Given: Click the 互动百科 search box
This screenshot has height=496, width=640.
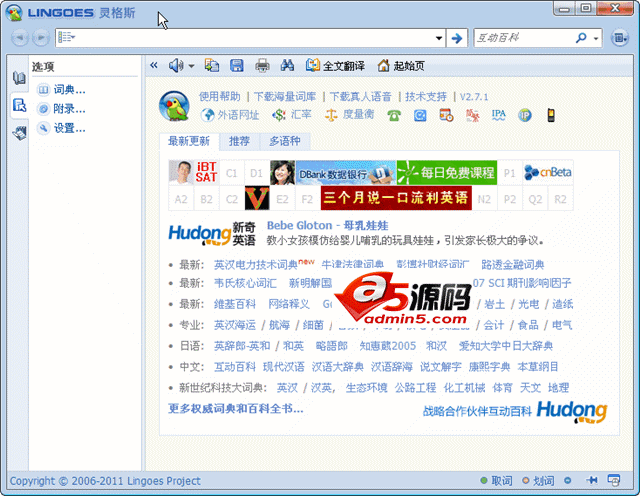Looking at the screenshot, I should (523, 38).
